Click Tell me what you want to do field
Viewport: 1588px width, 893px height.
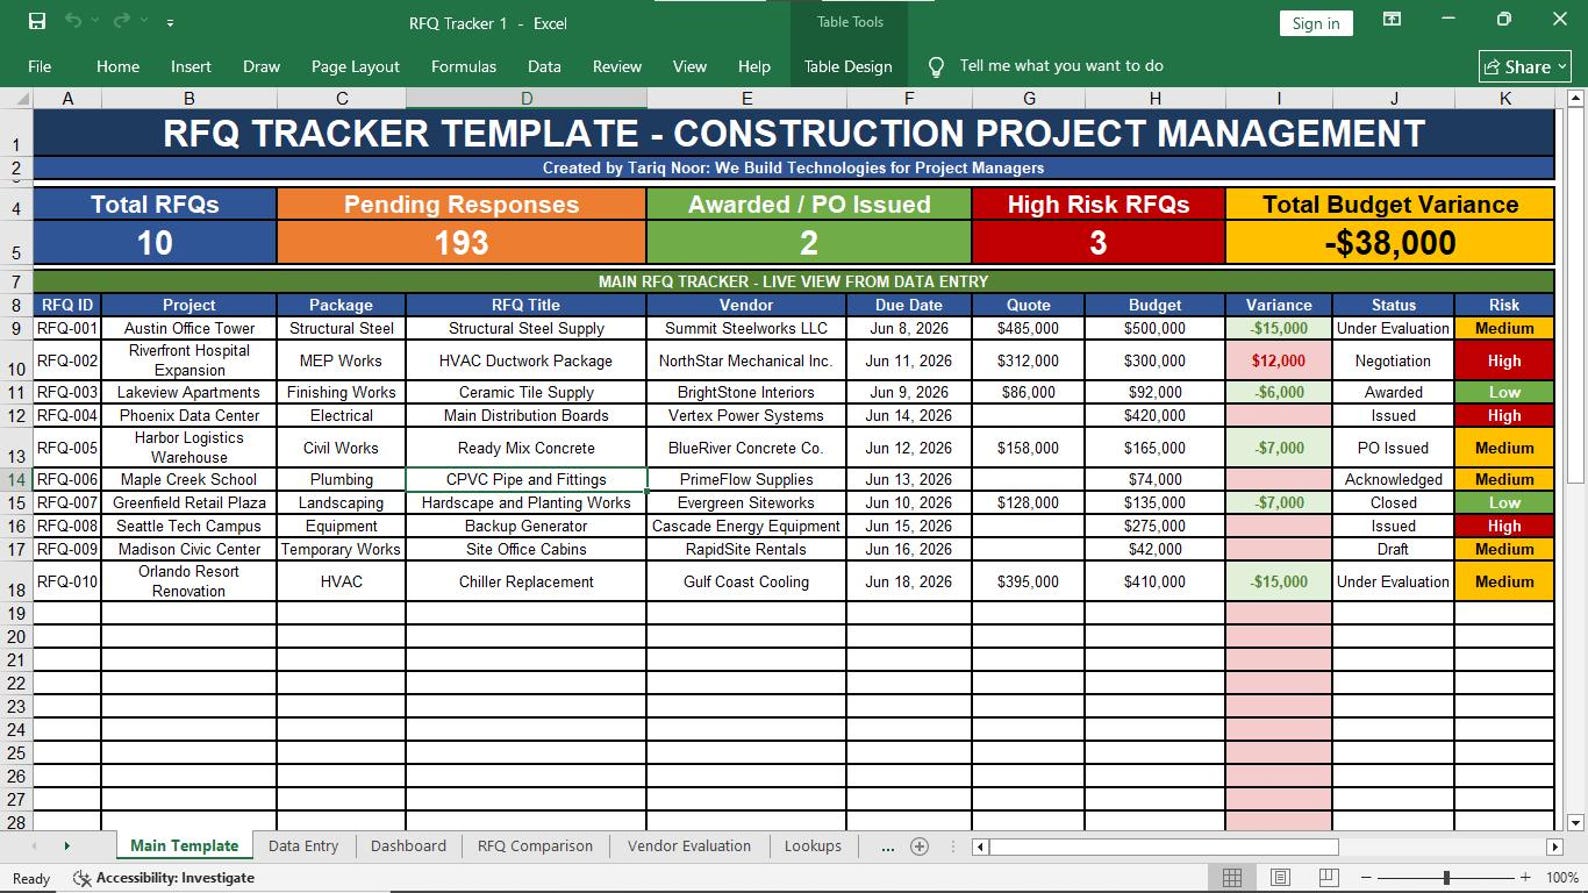tap(1061, 66)
